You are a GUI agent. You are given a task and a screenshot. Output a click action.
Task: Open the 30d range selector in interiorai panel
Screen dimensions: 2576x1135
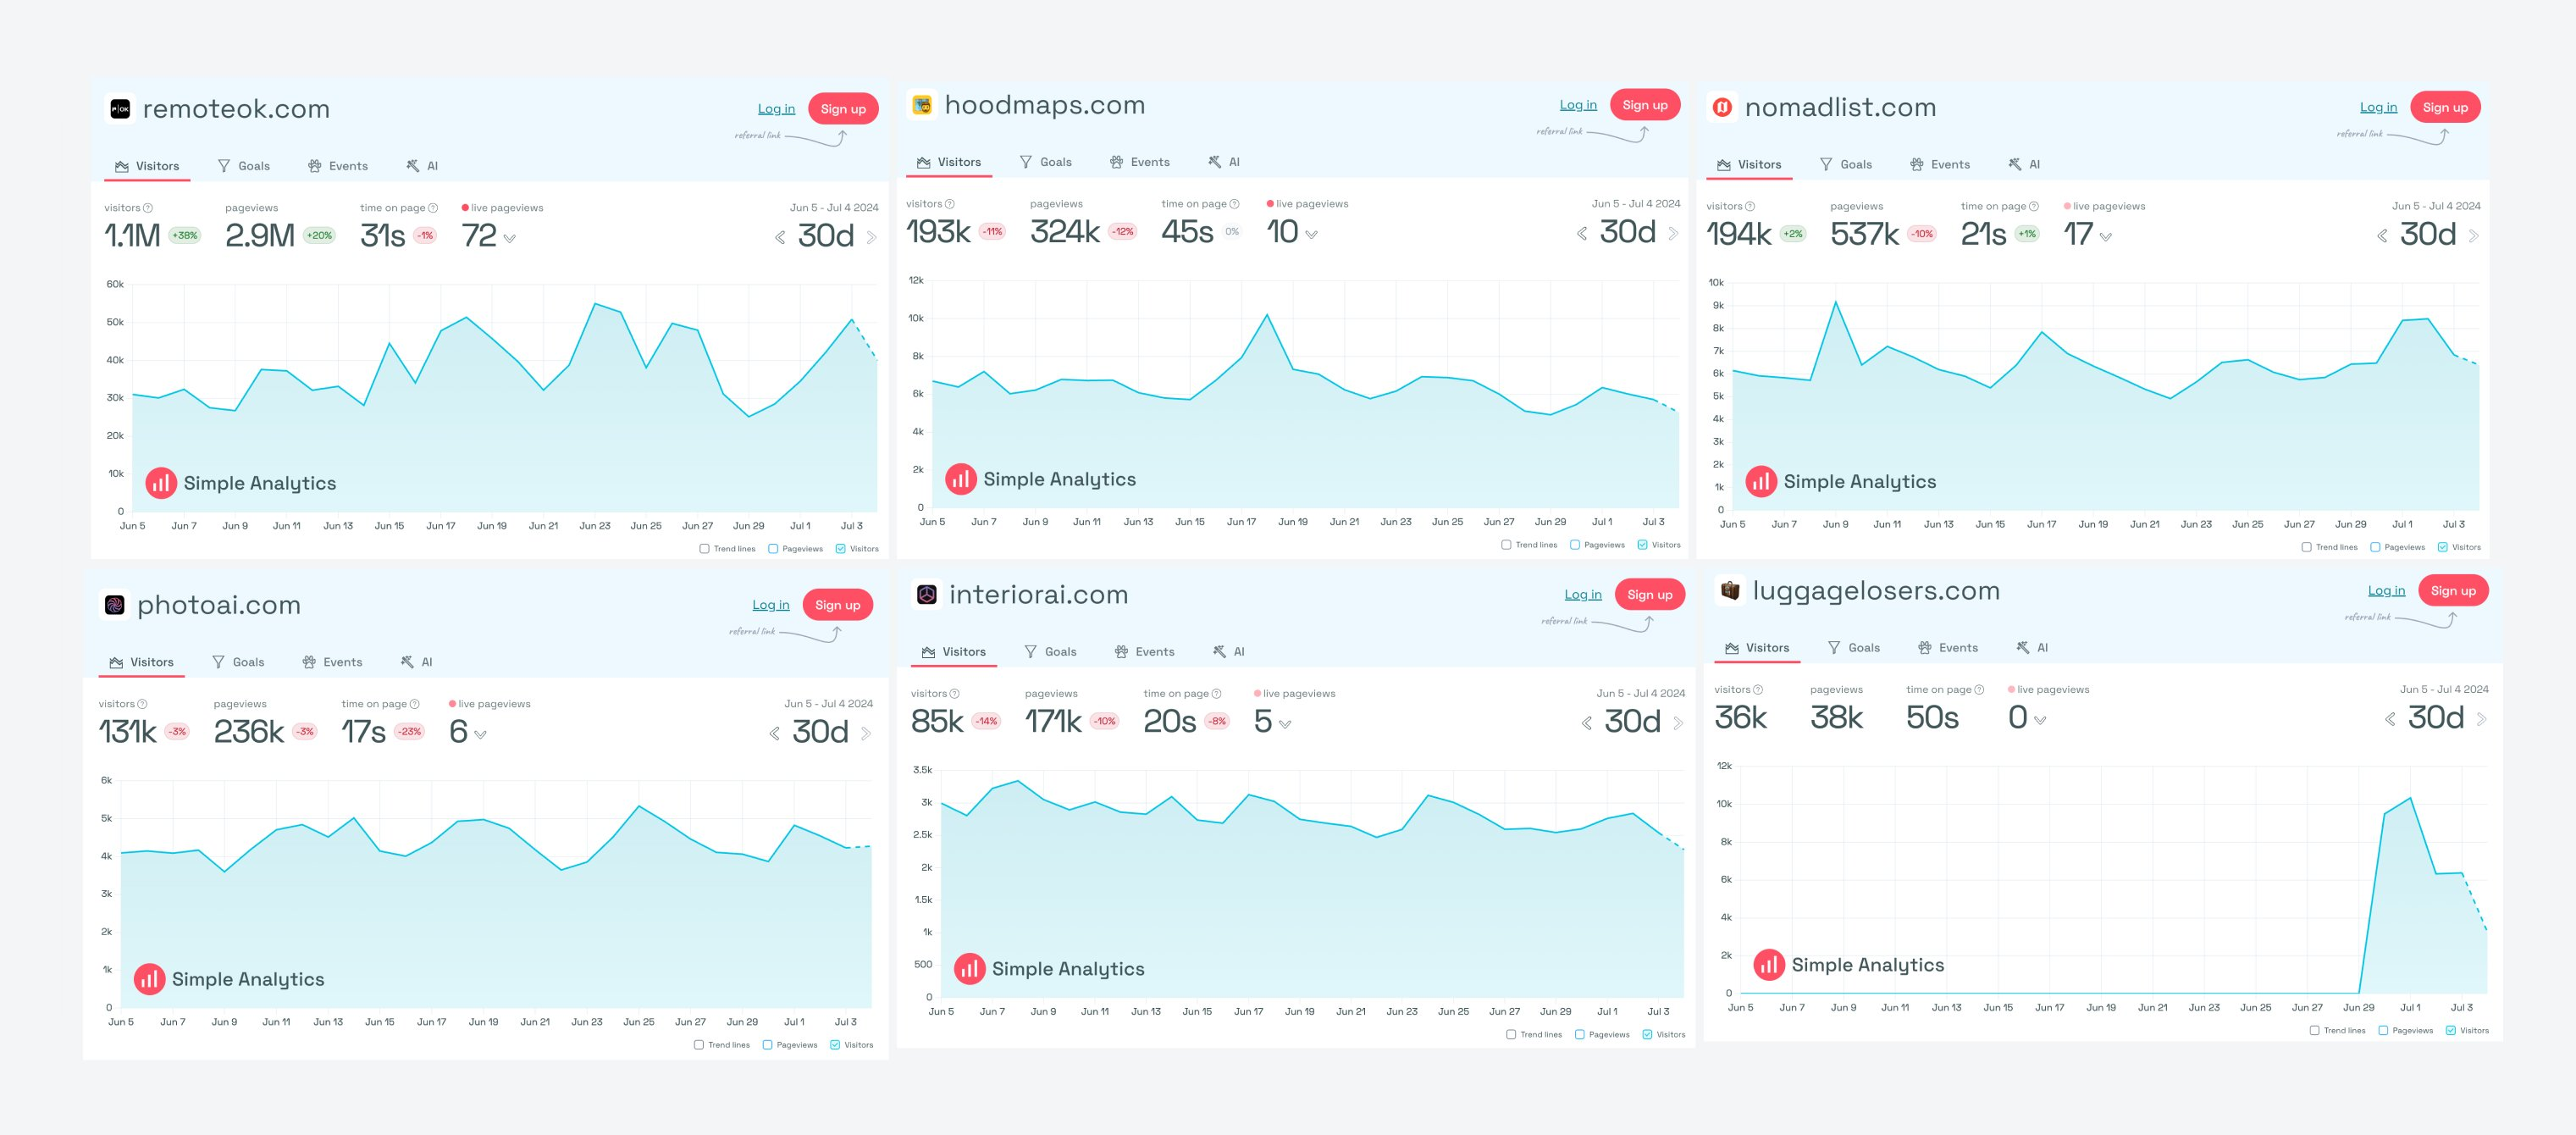[1632, 722]
